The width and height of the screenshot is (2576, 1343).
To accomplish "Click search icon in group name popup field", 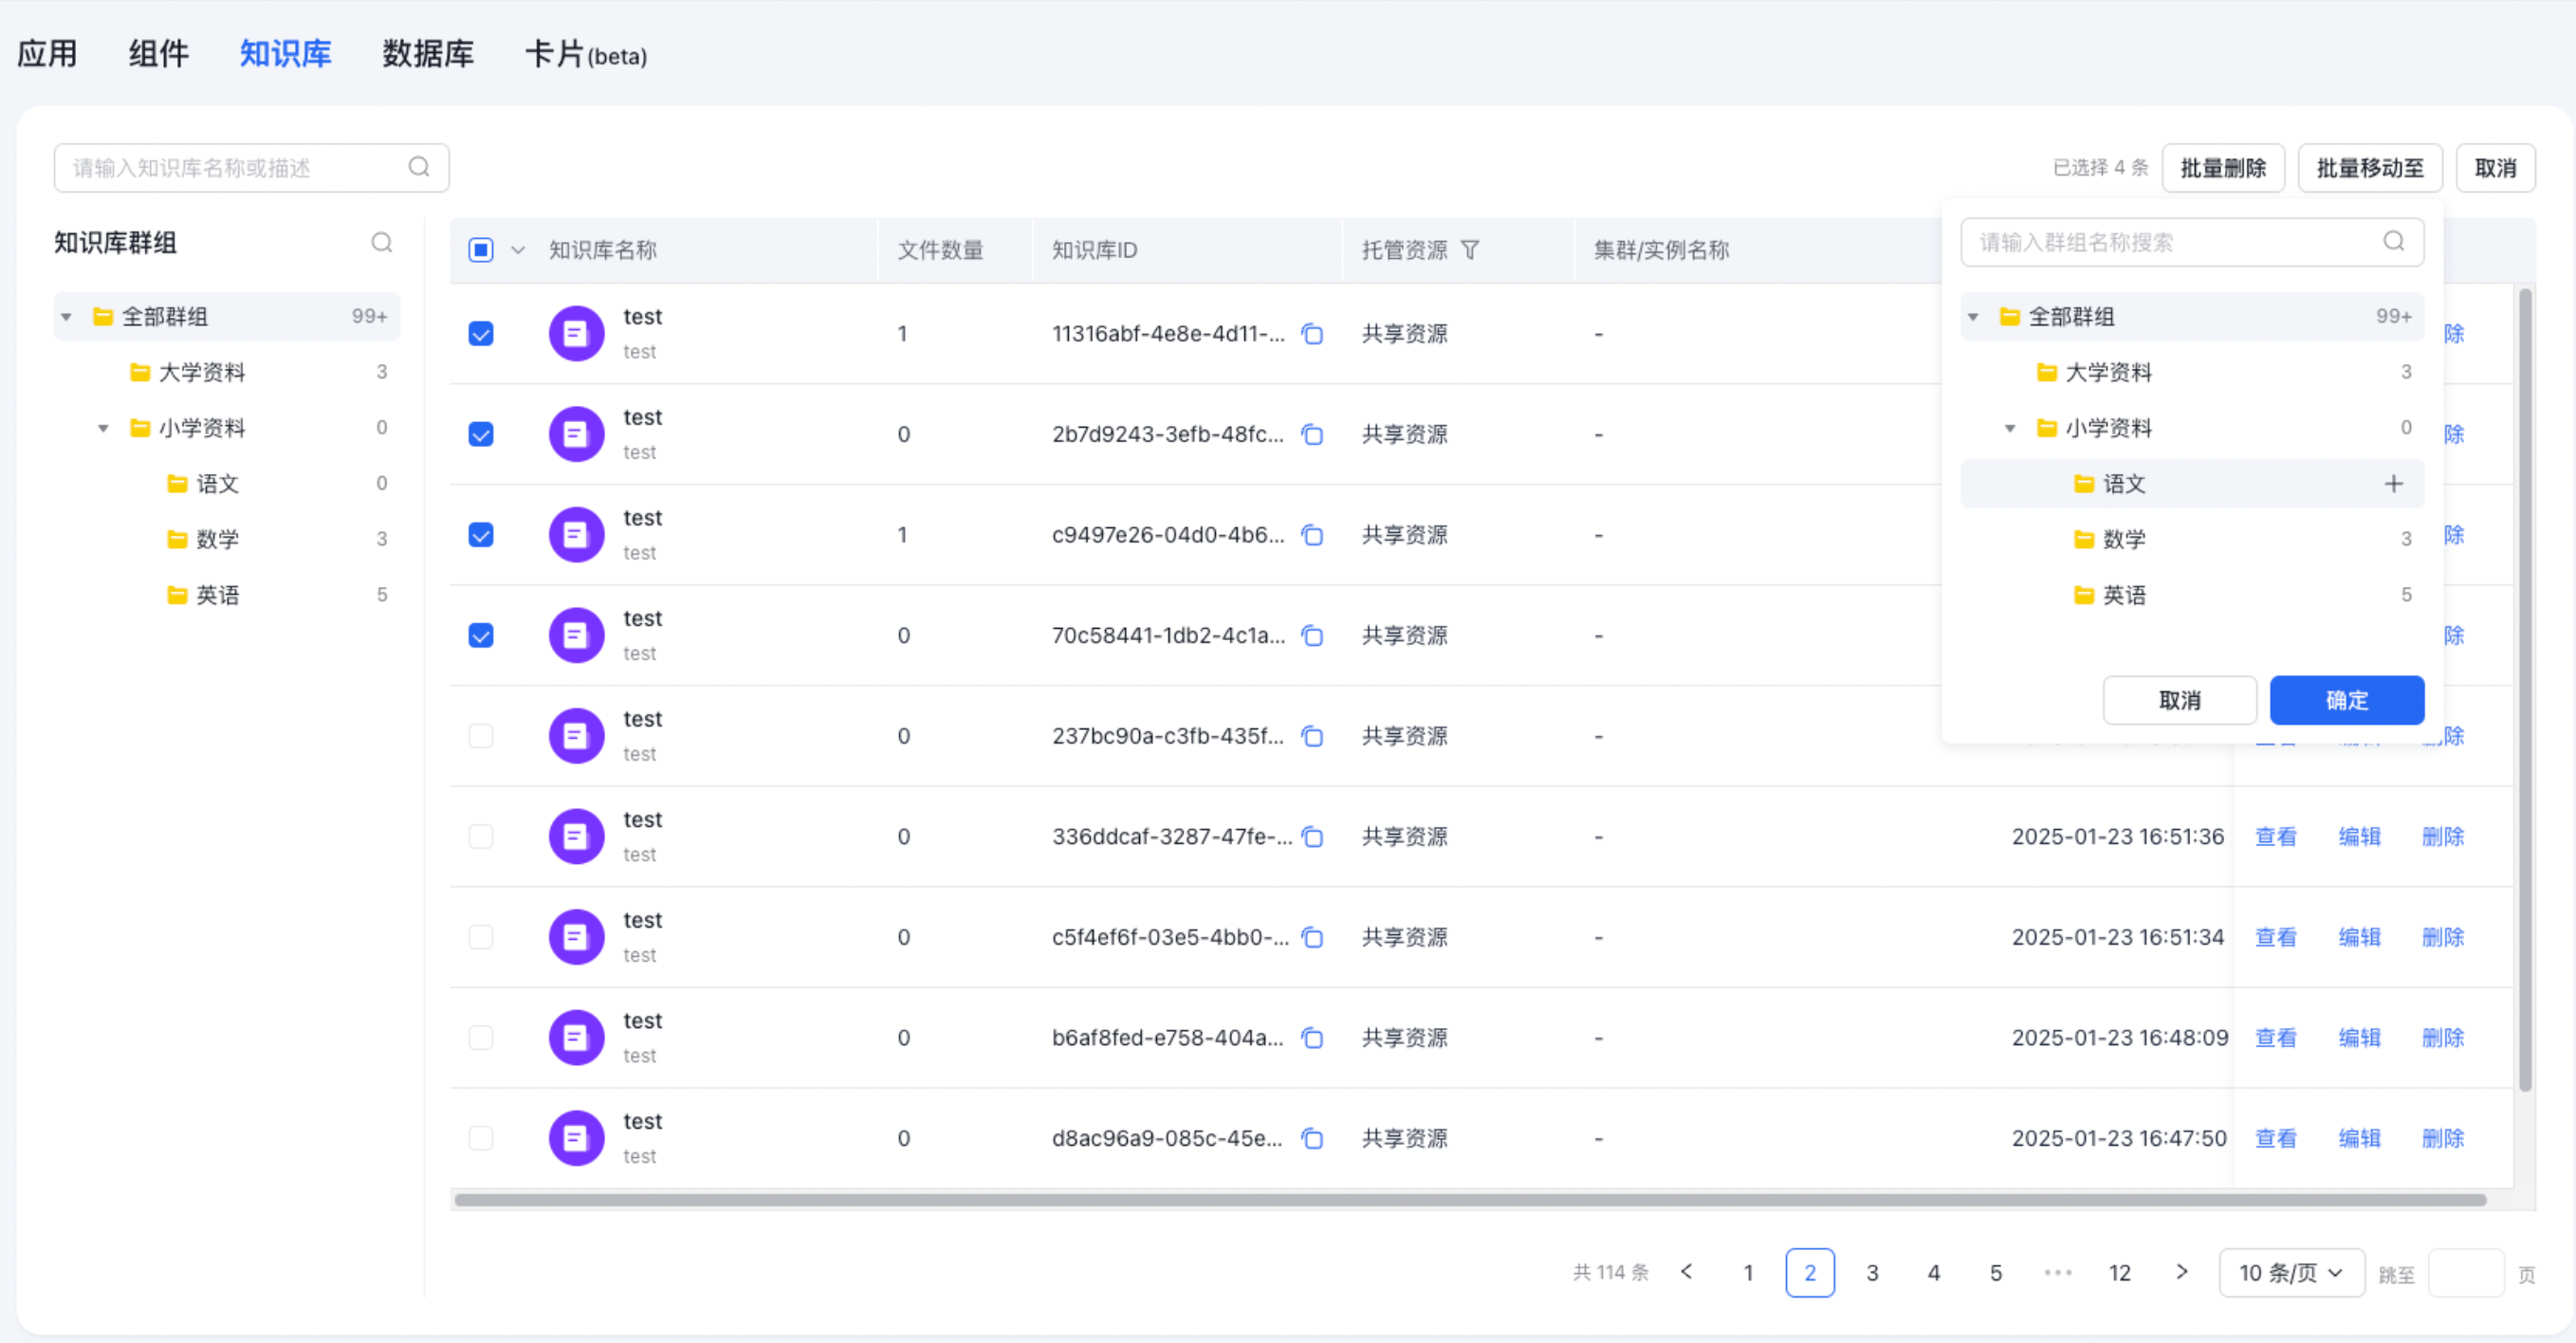I will [2393, 241].
